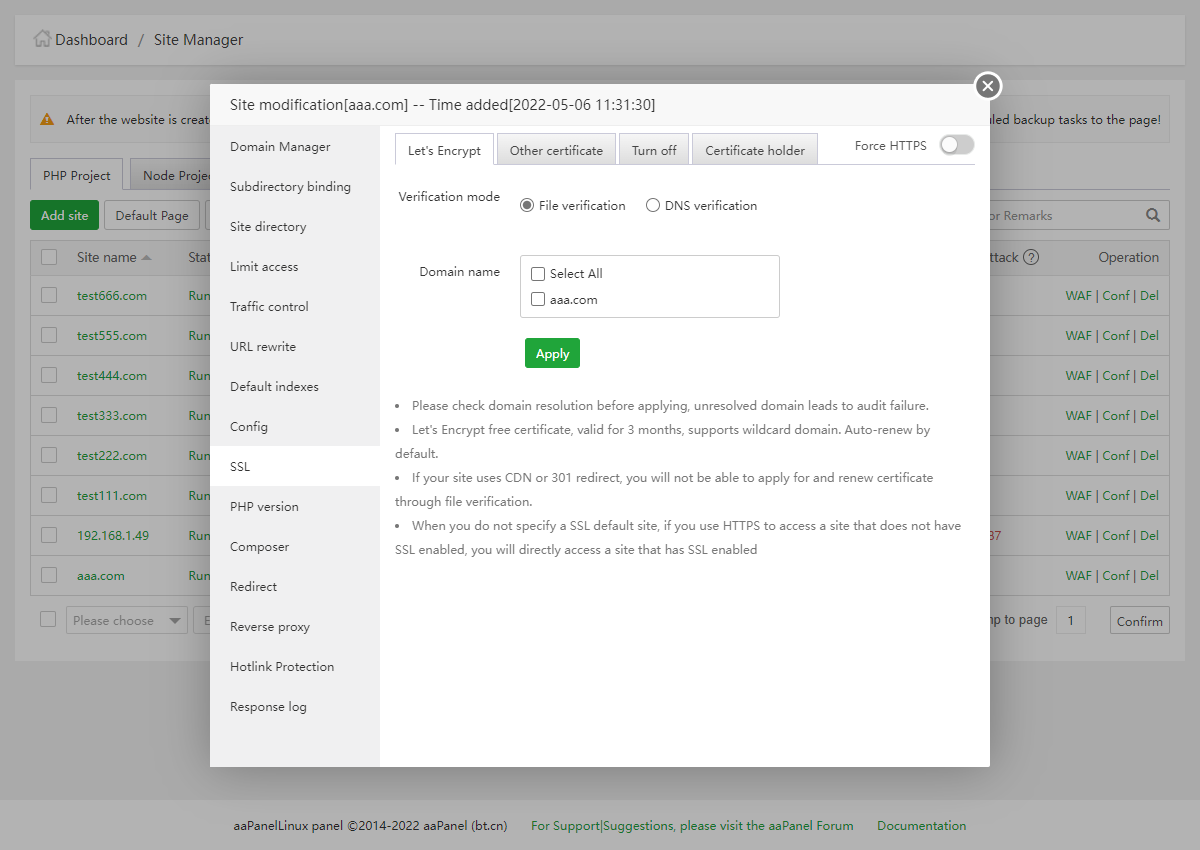The image size is (1200, 850).
Task: Click the Attack help question mark icon
Action: pos(1031,257)
